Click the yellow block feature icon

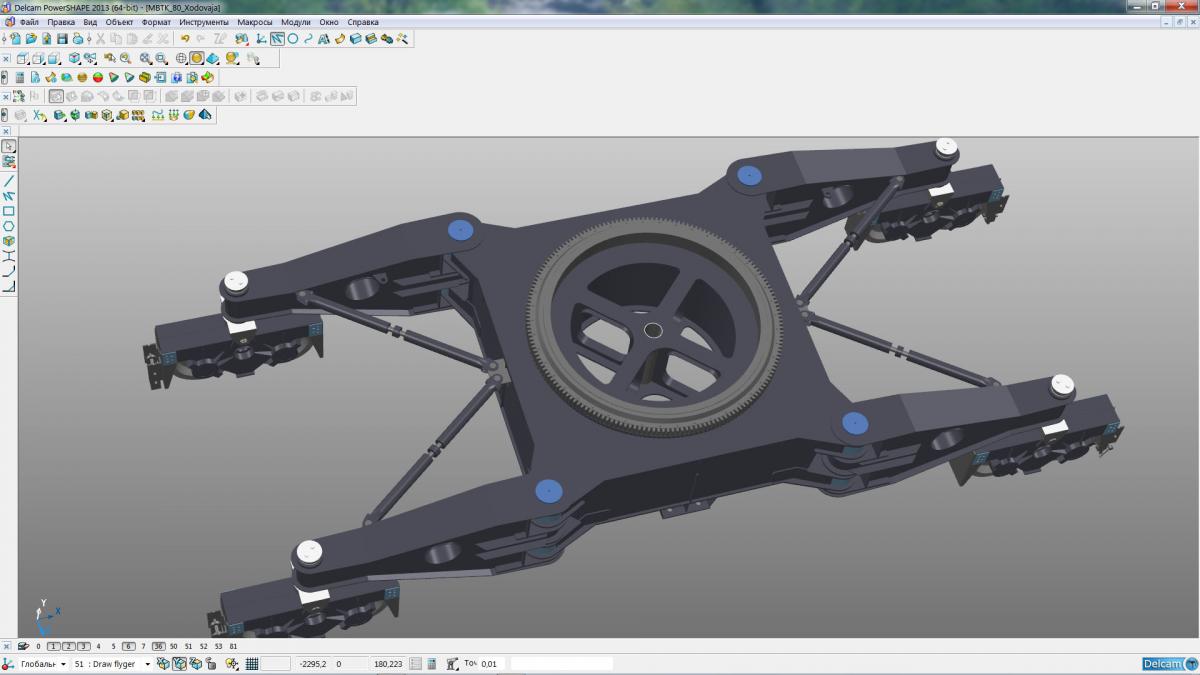(x=123, y=115)
